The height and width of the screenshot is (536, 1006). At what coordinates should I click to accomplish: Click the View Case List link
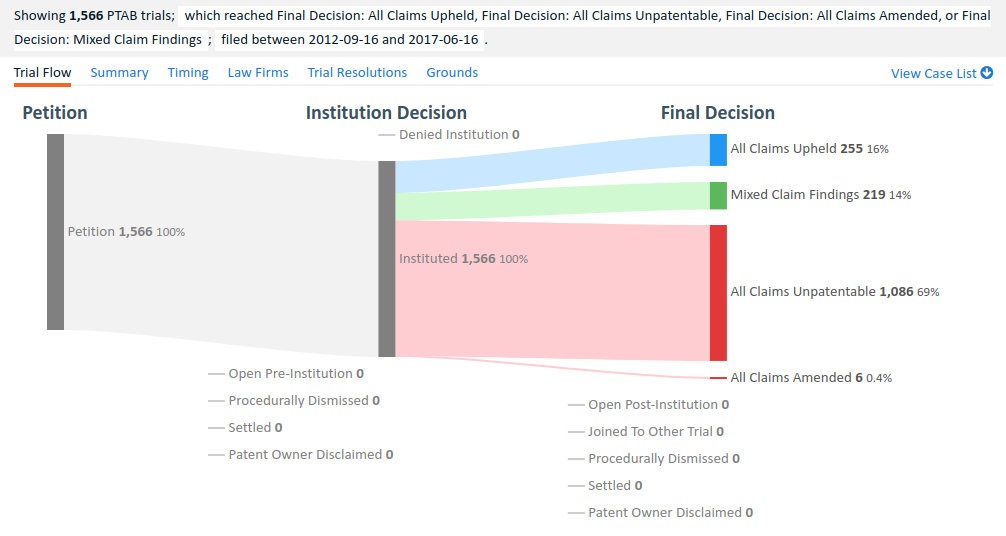(934, 73)
